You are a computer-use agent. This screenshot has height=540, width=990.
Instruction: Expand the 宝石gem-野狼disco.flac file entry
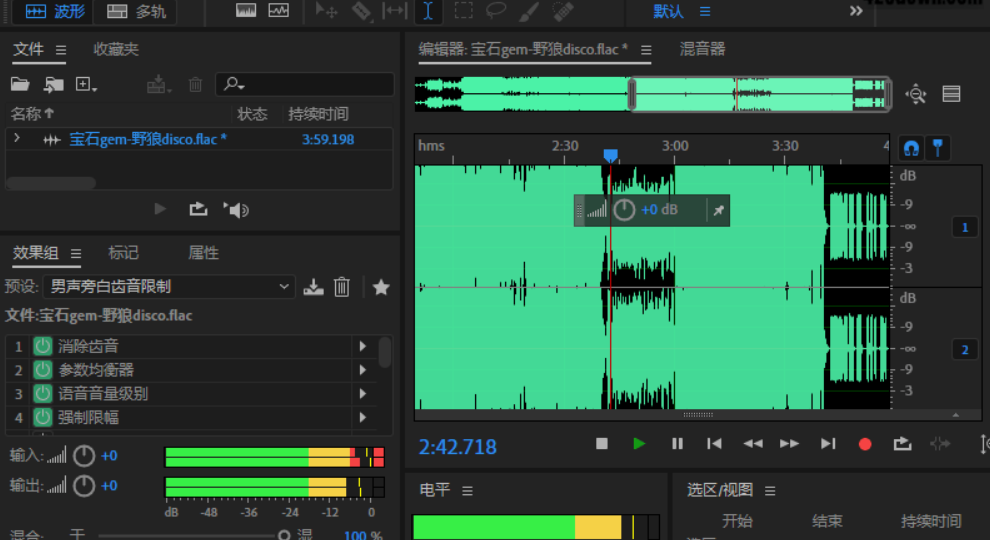click(x=17, y=139)
